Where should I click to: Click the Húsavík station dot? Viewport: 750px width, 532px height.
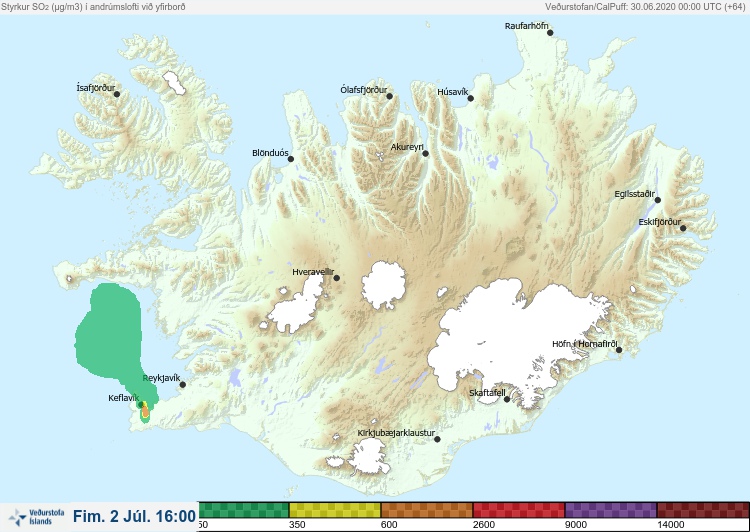[471, 99]
